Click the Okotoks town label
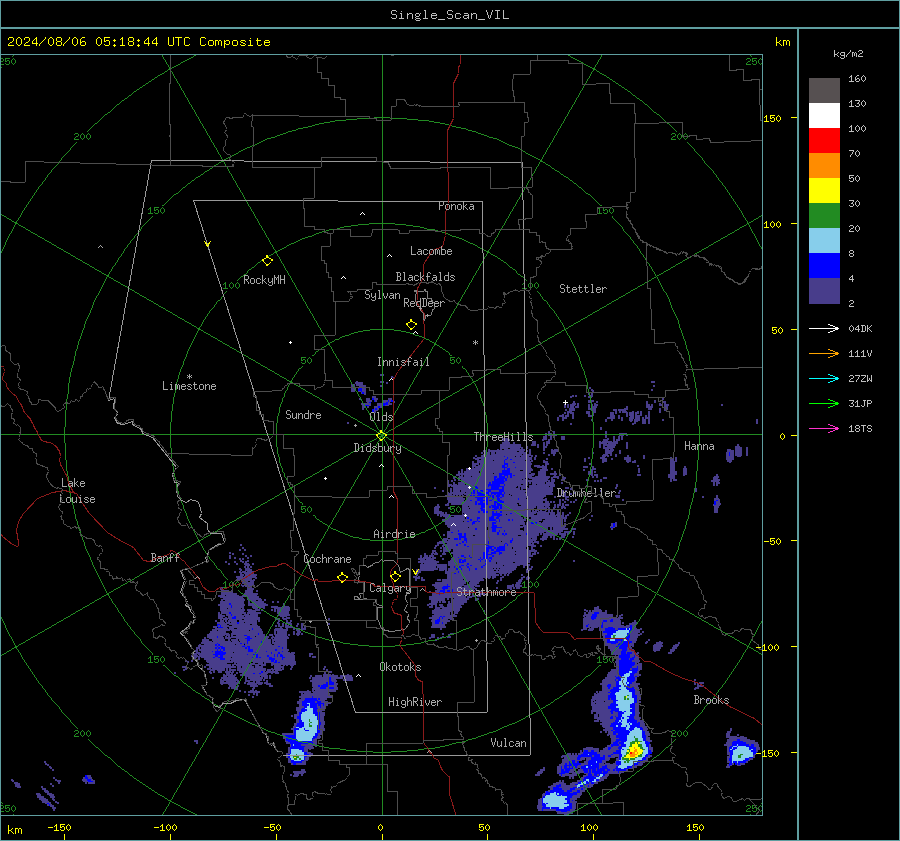This screenshot has height=841, width=900. 400,666
